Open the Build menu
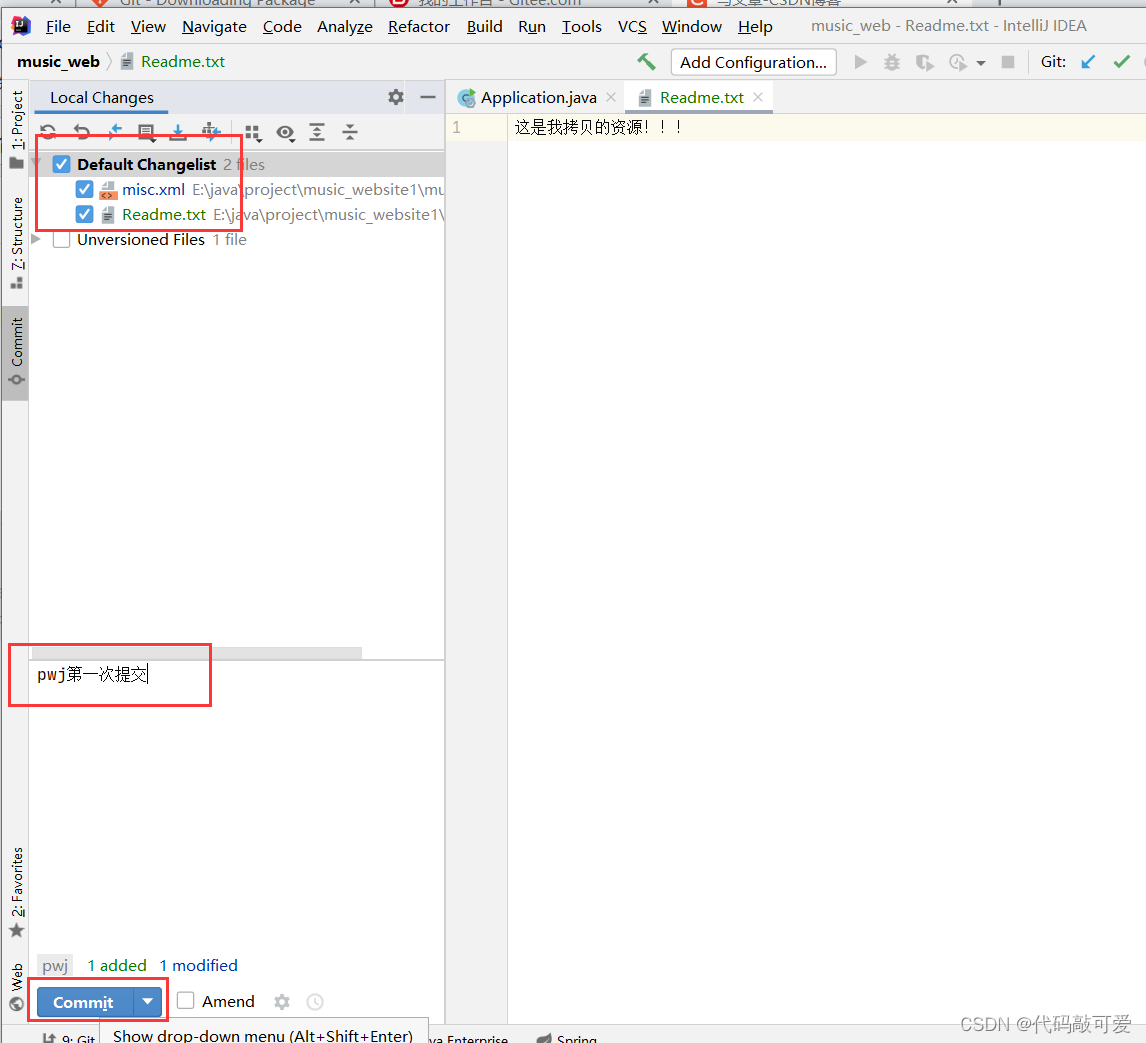 point(485,27)
